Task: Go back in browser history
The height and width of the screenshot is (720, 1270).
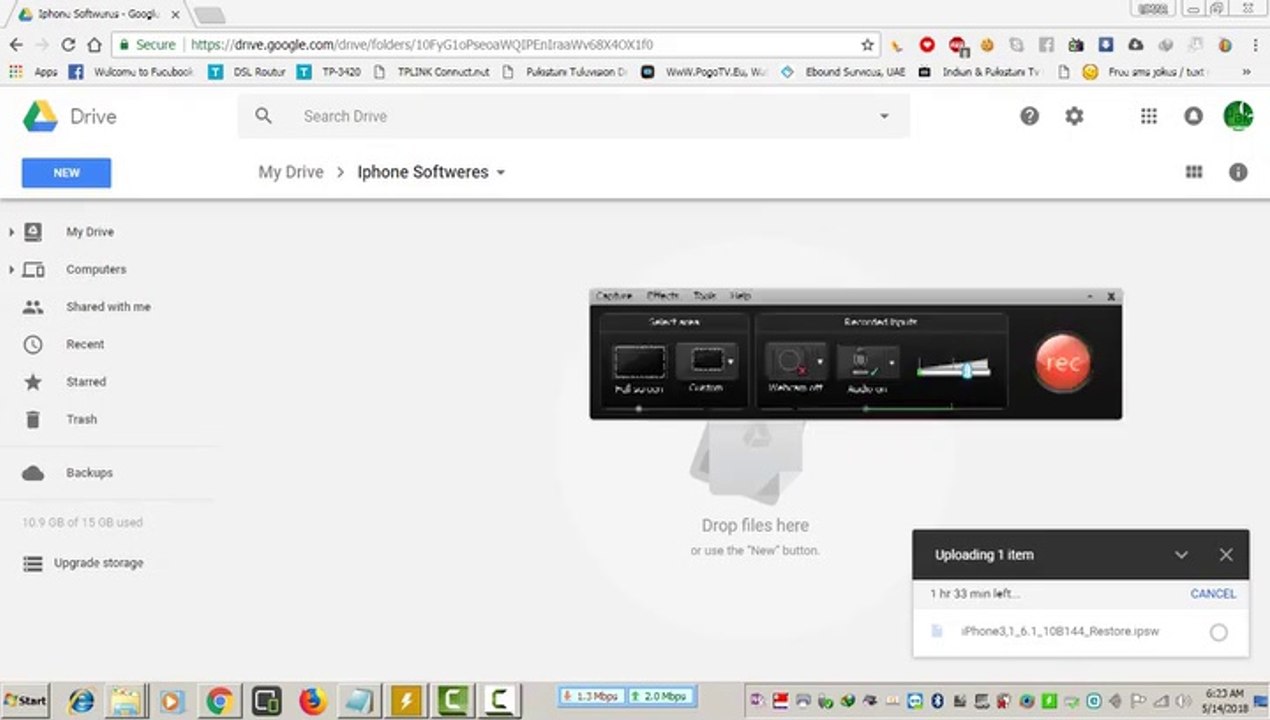Action: pyautogui.click(x=16, y=45)
